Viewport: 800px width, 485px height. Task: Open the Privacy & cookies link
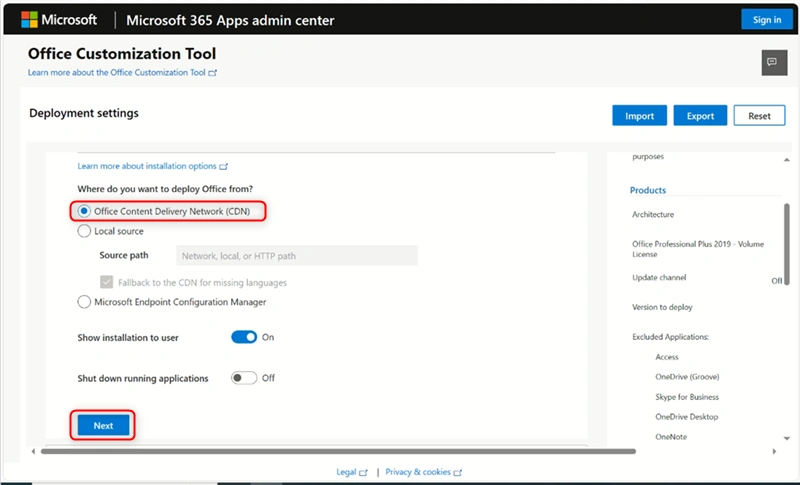[423, 472]
